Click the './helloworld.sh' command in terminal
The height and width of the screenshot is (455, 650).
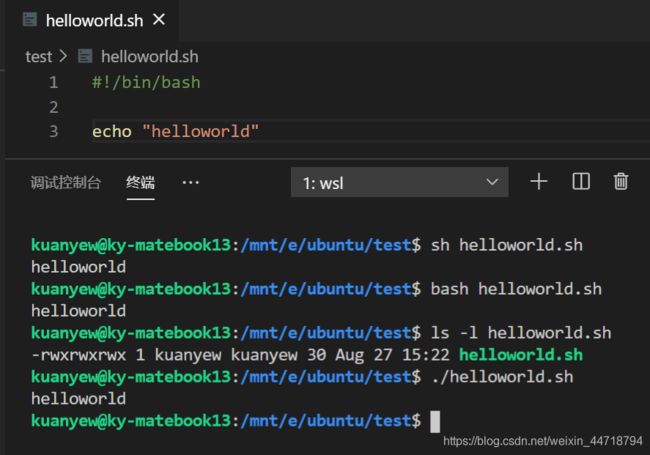point(502,377)
